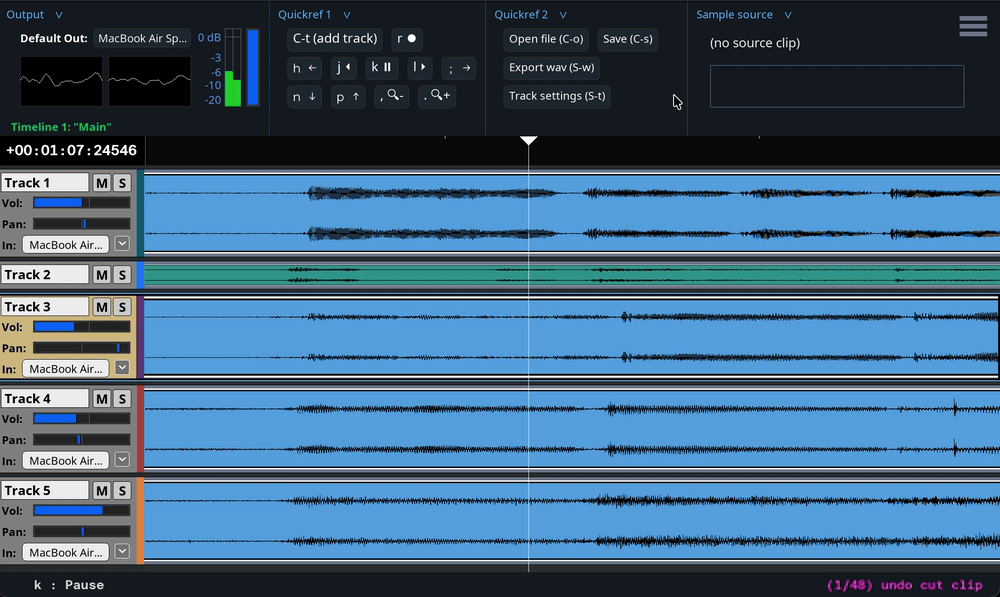Open the Default Out device dropdown

pyautogui.click(x=141, y=39)
